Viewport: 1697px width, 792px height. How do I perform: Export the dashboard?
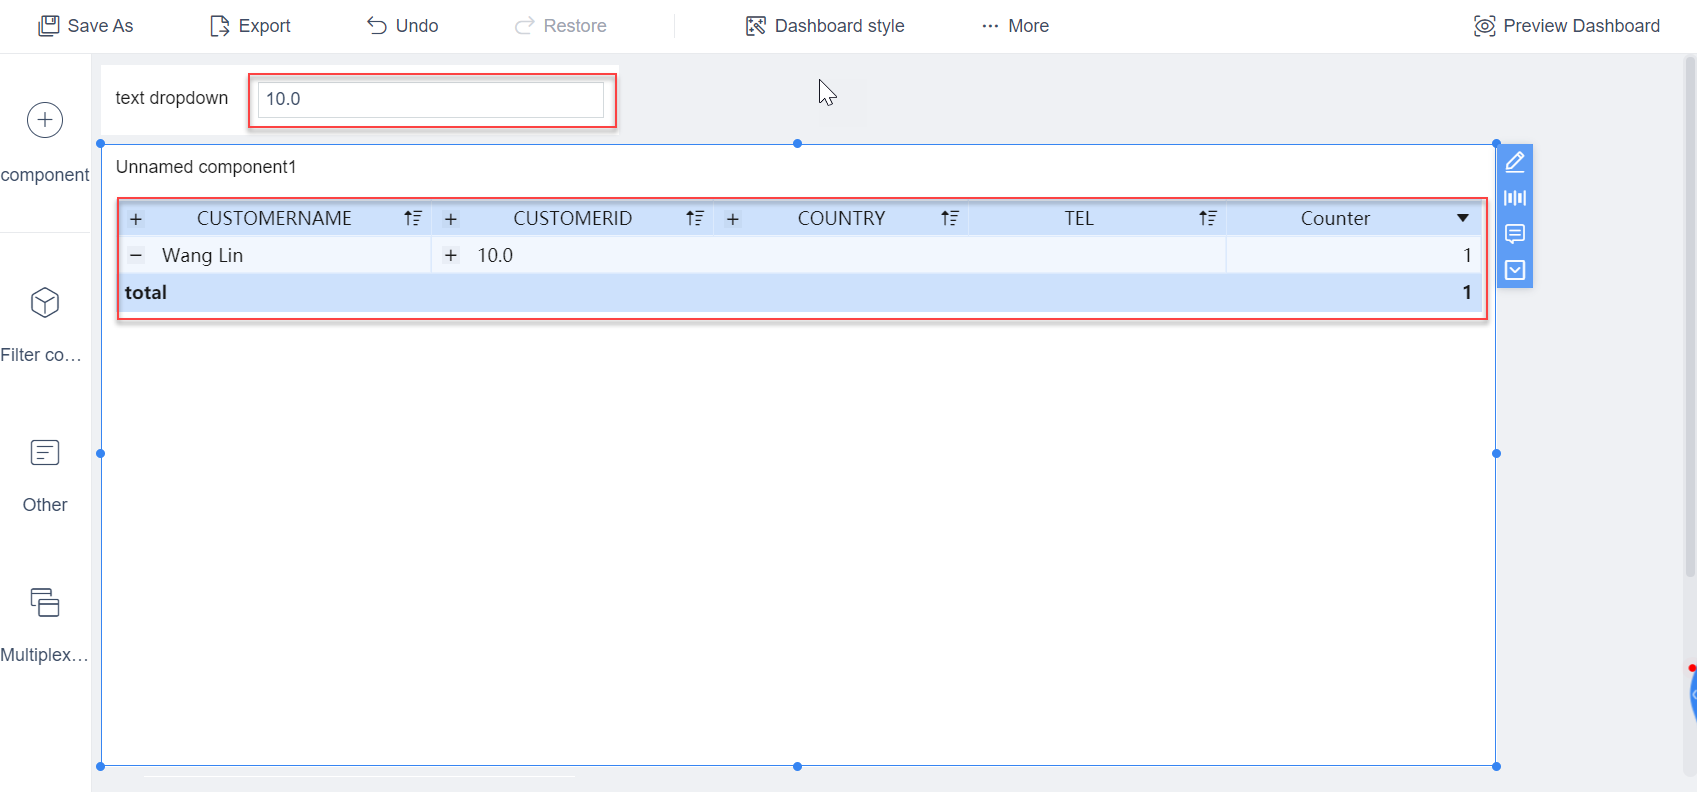(250, 26)
